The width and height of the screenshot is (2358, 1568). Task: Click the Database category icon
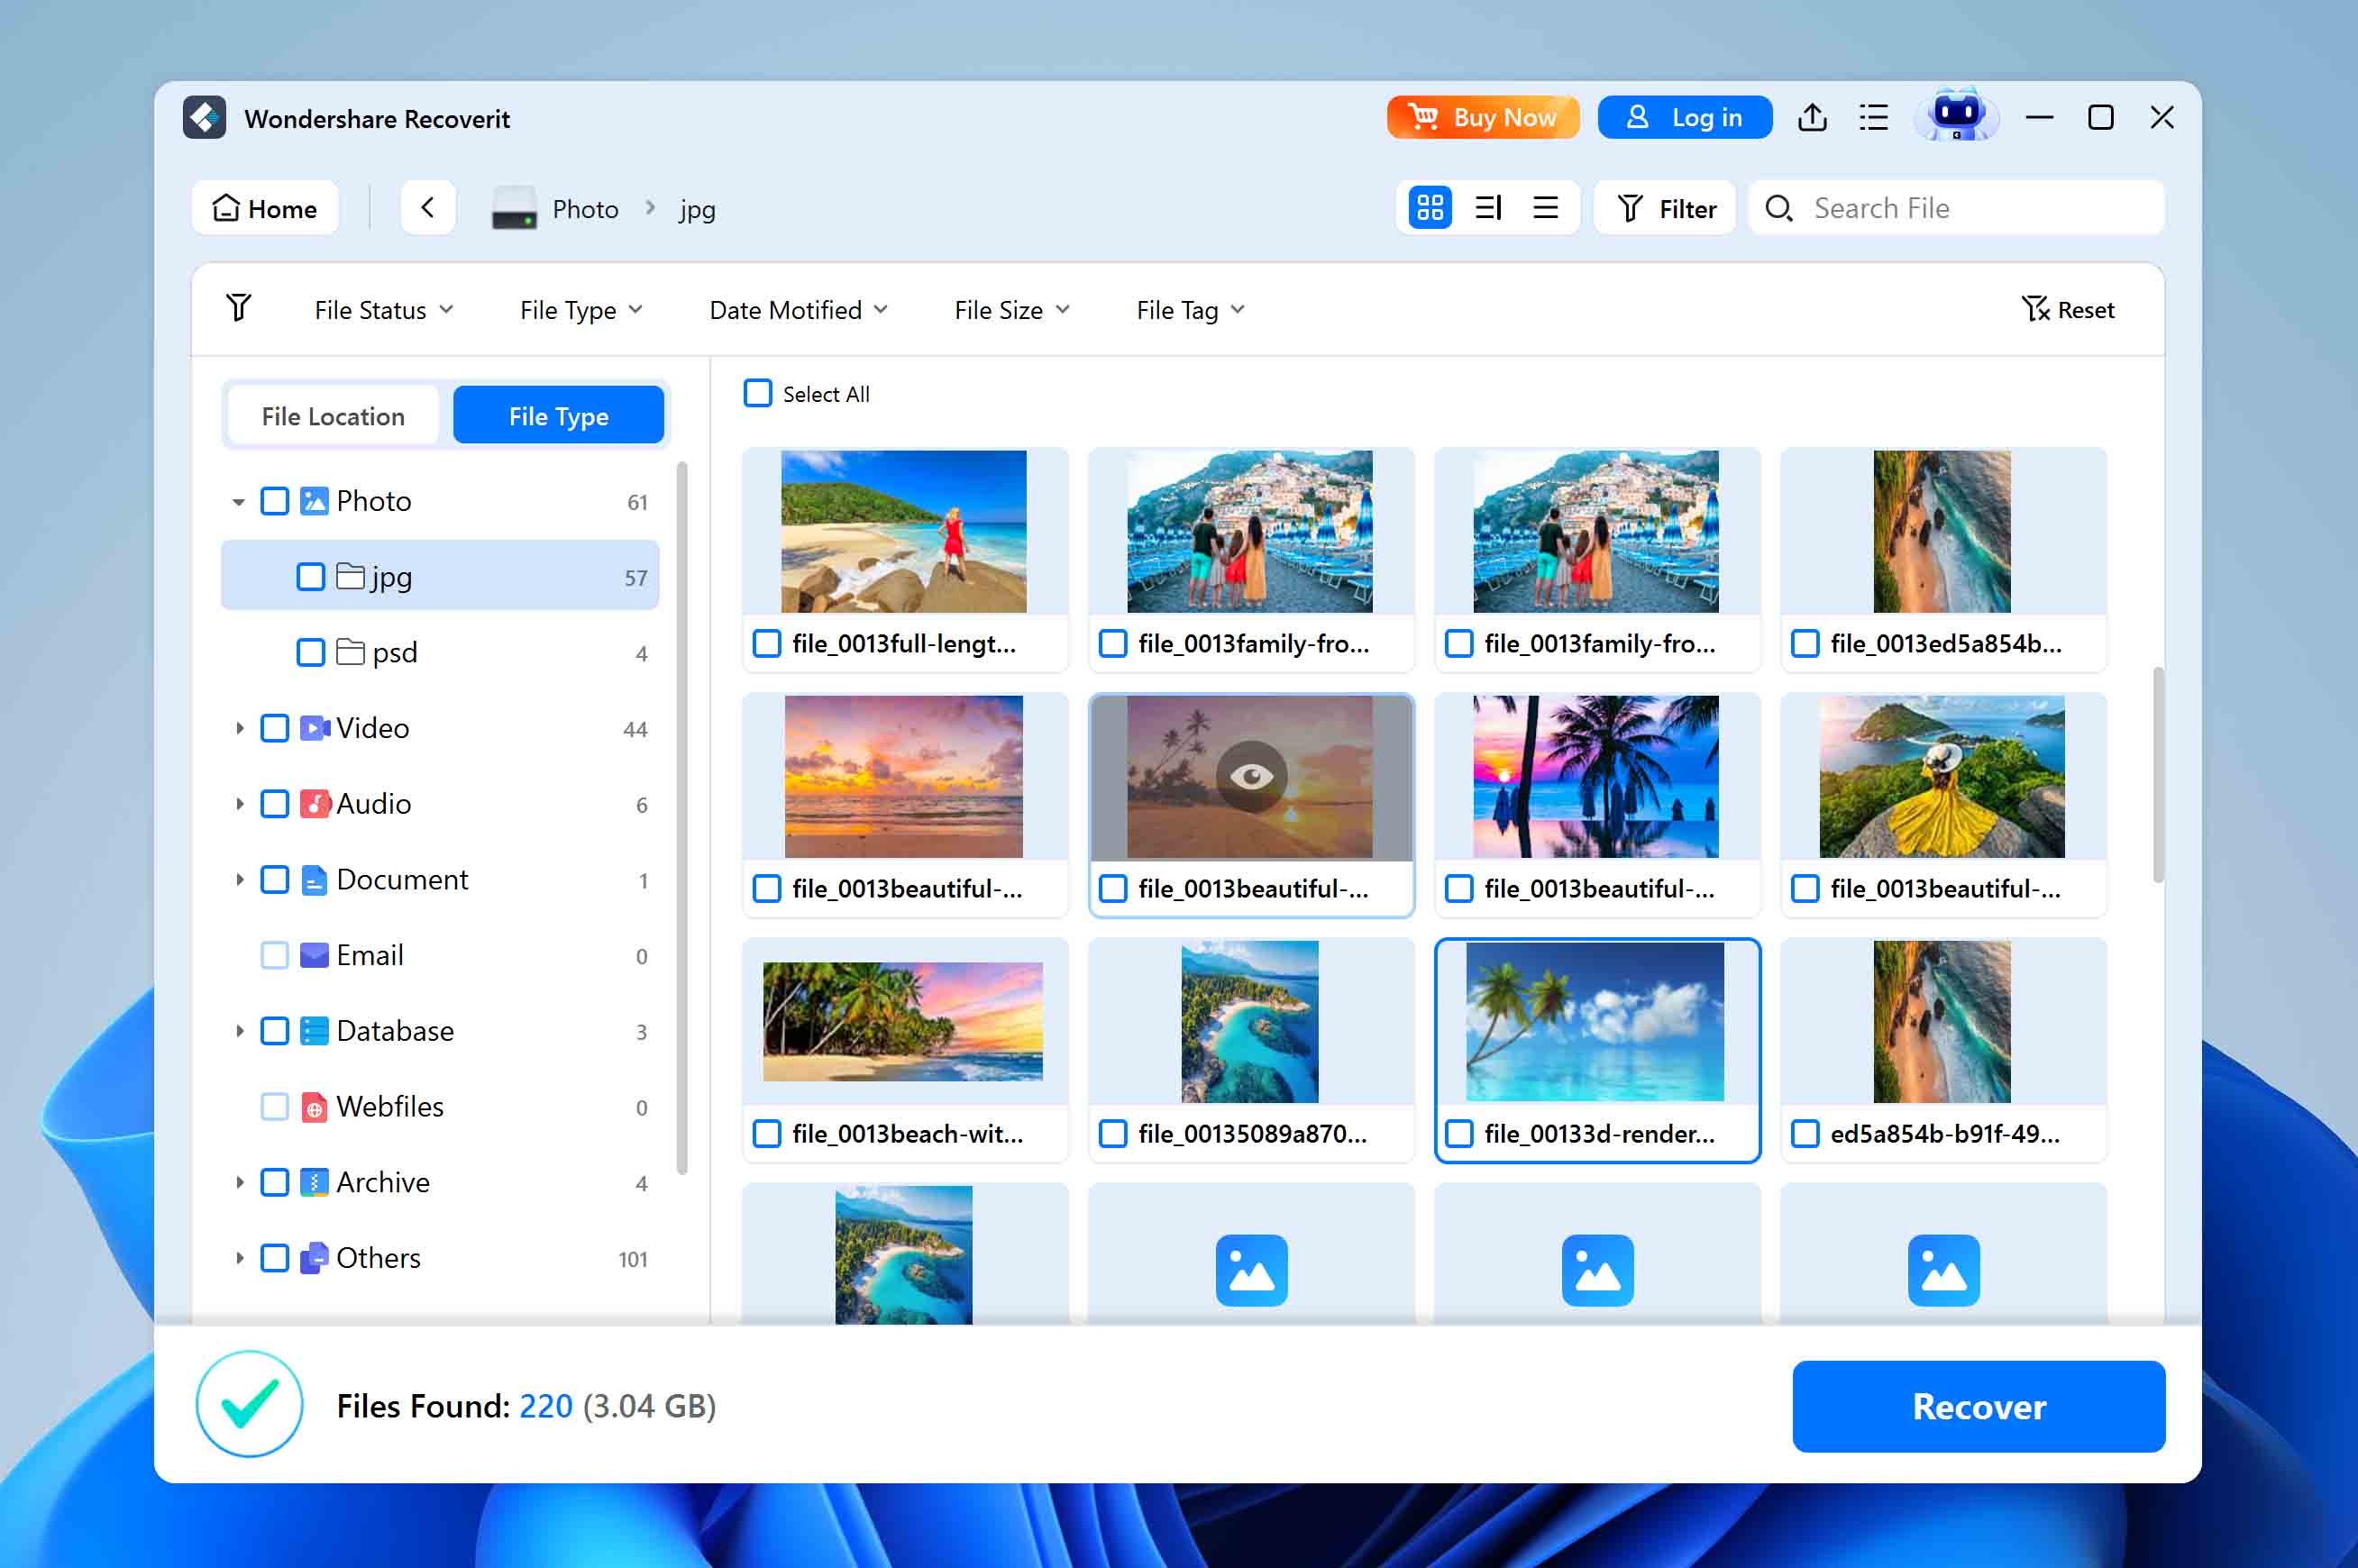(x=314, y=1031)
